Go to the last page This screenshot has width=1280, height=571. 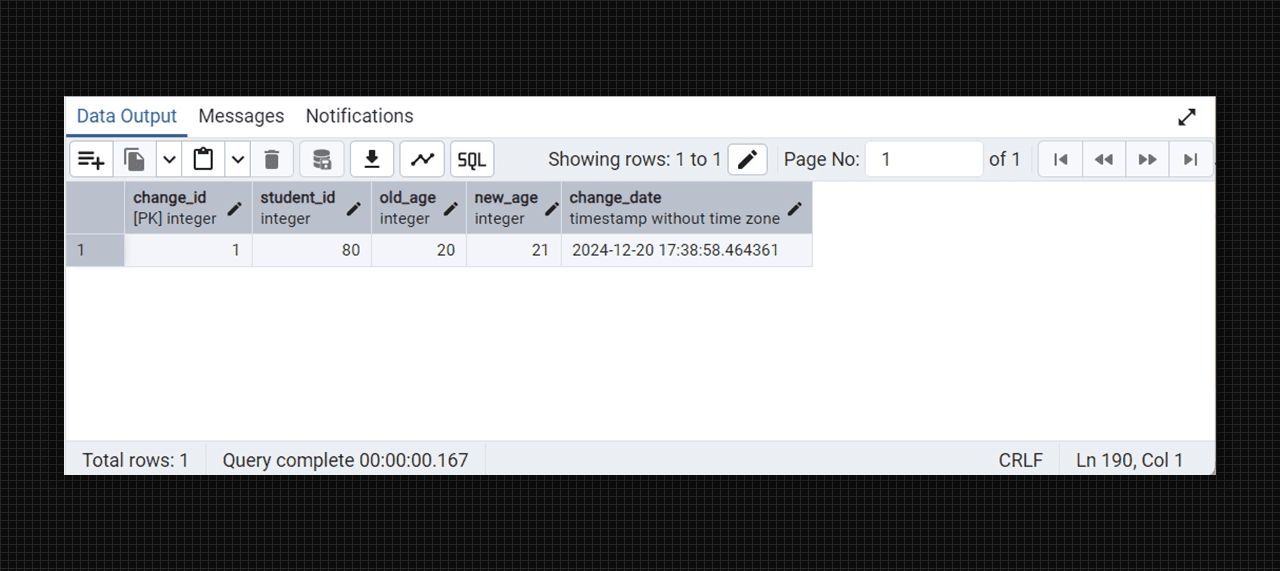(x=1190, y=159)
